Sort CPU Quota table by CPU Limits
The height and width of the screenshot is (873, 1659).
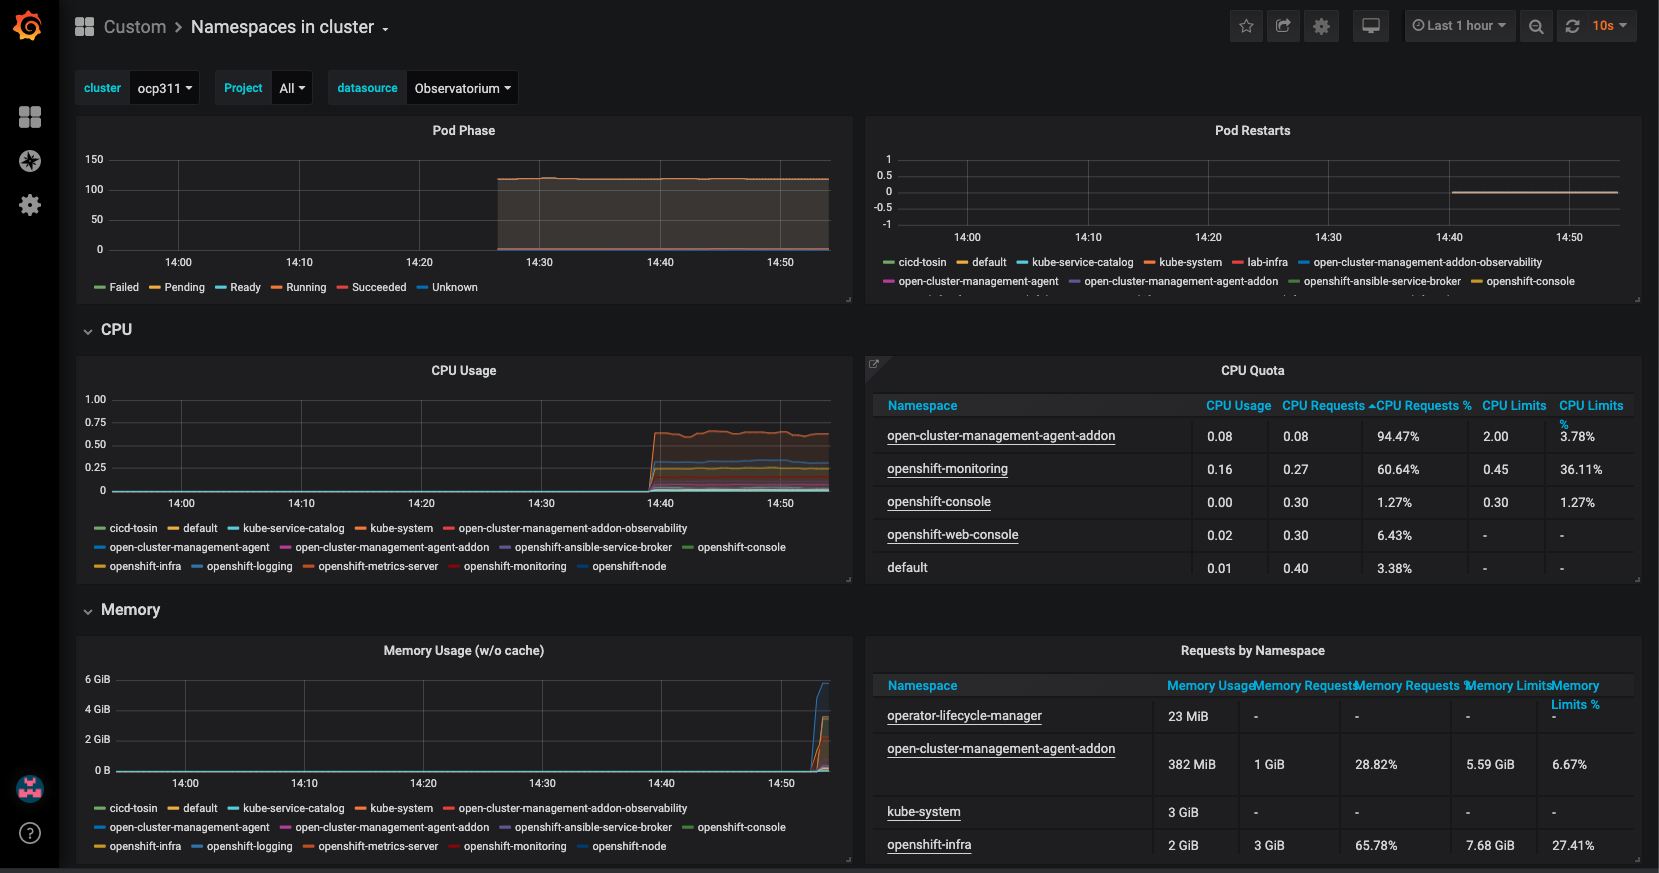click(x=1514, y=406)
